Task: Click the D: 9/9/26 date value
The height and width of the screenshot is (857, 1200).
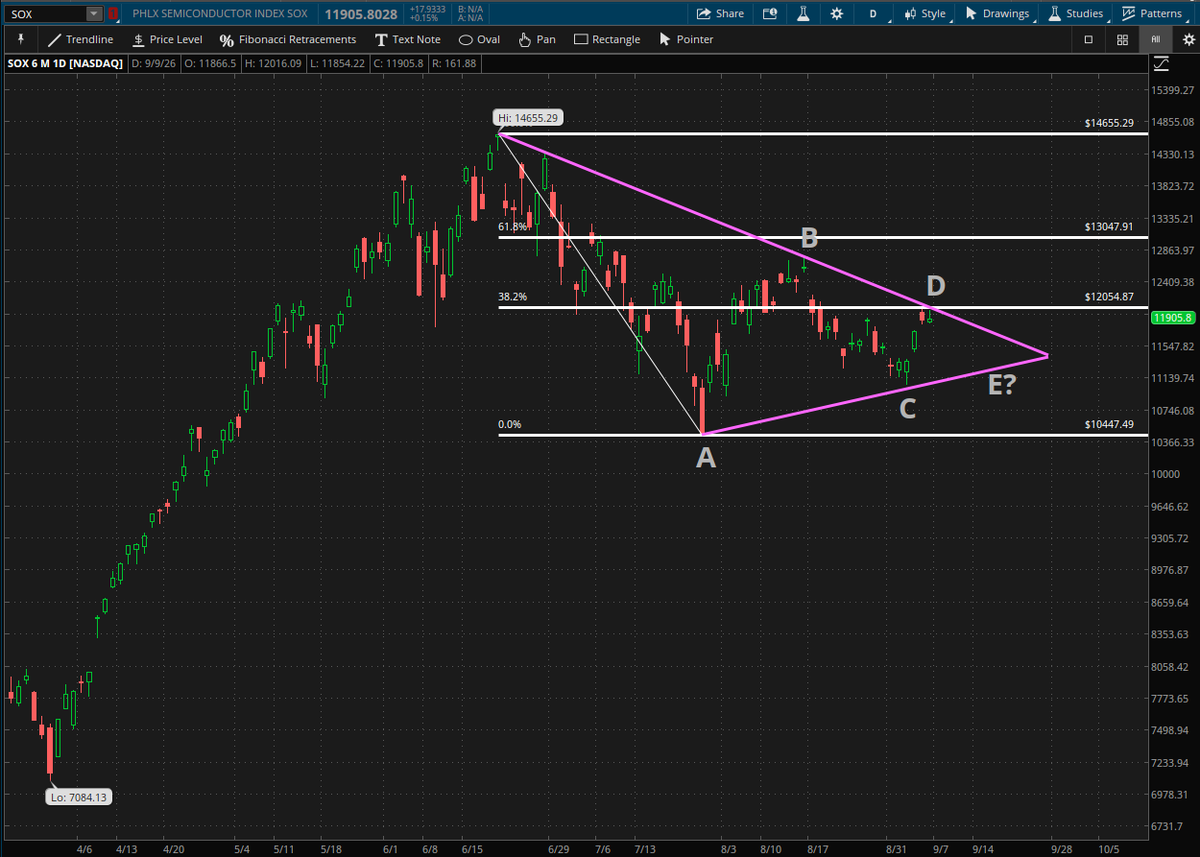Action: (x=156, y=64)
